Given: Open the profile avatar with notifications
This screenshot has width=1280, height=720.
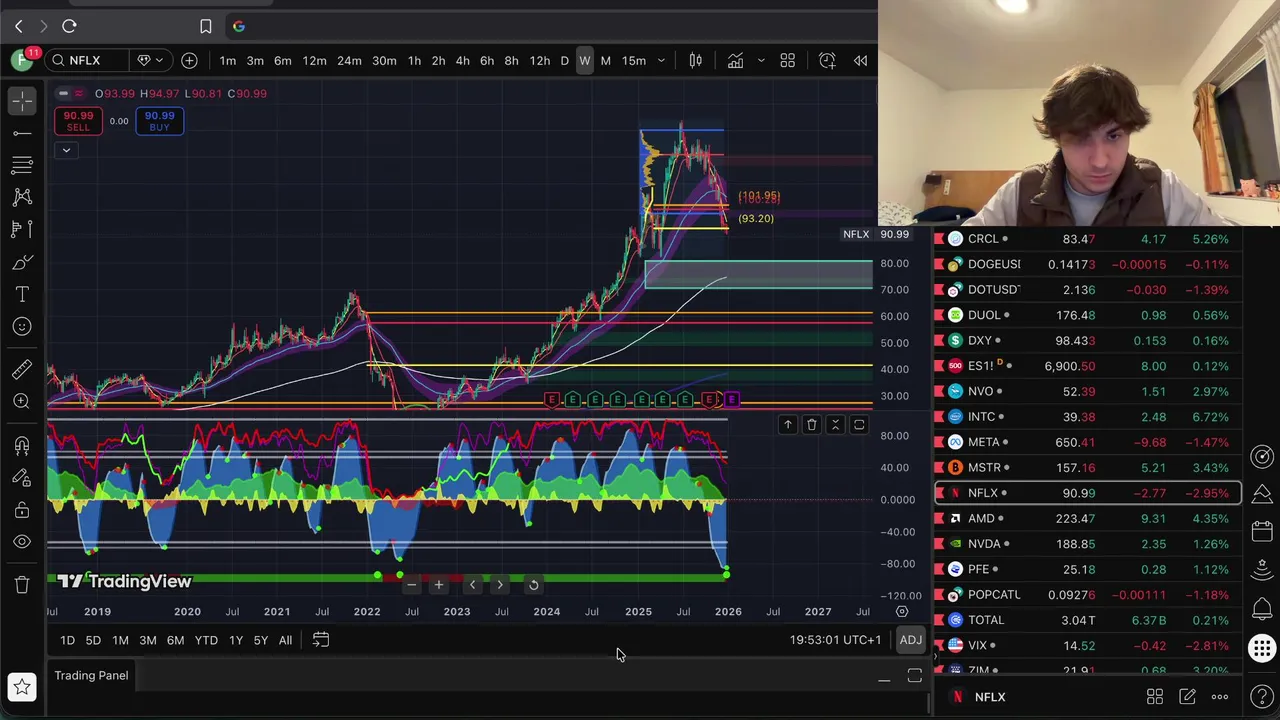Looking at the screenshot, I should pos(22,60).
